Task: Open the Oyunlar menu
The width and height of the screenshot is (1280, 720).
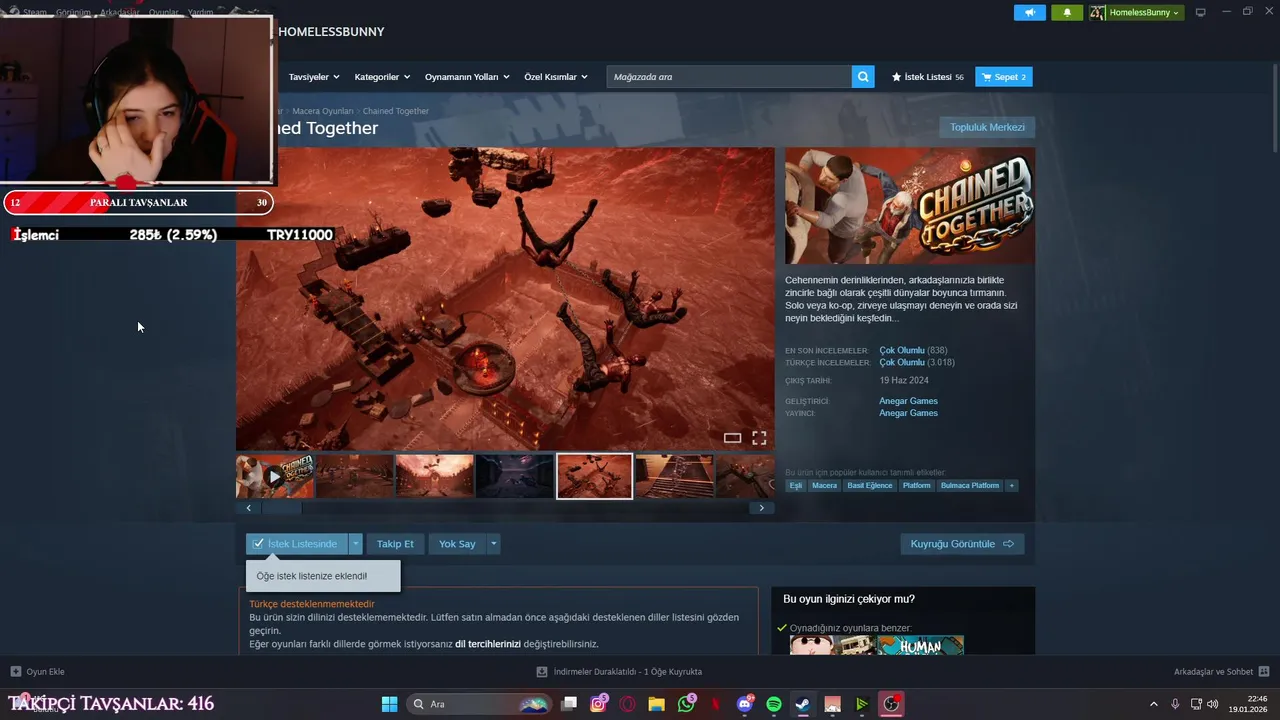Action: tap(163, 12)
